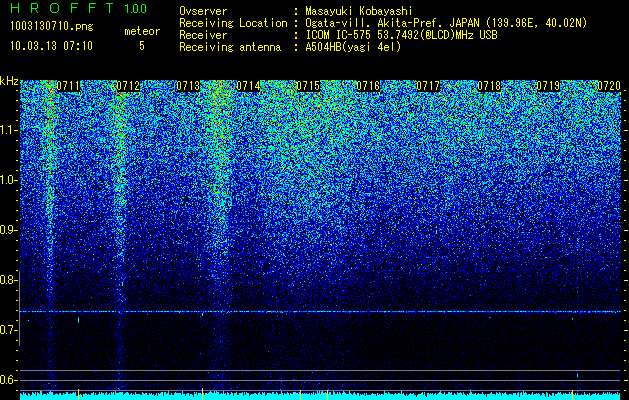Select the filename 1003130710.png

click(x=52, y=27)
